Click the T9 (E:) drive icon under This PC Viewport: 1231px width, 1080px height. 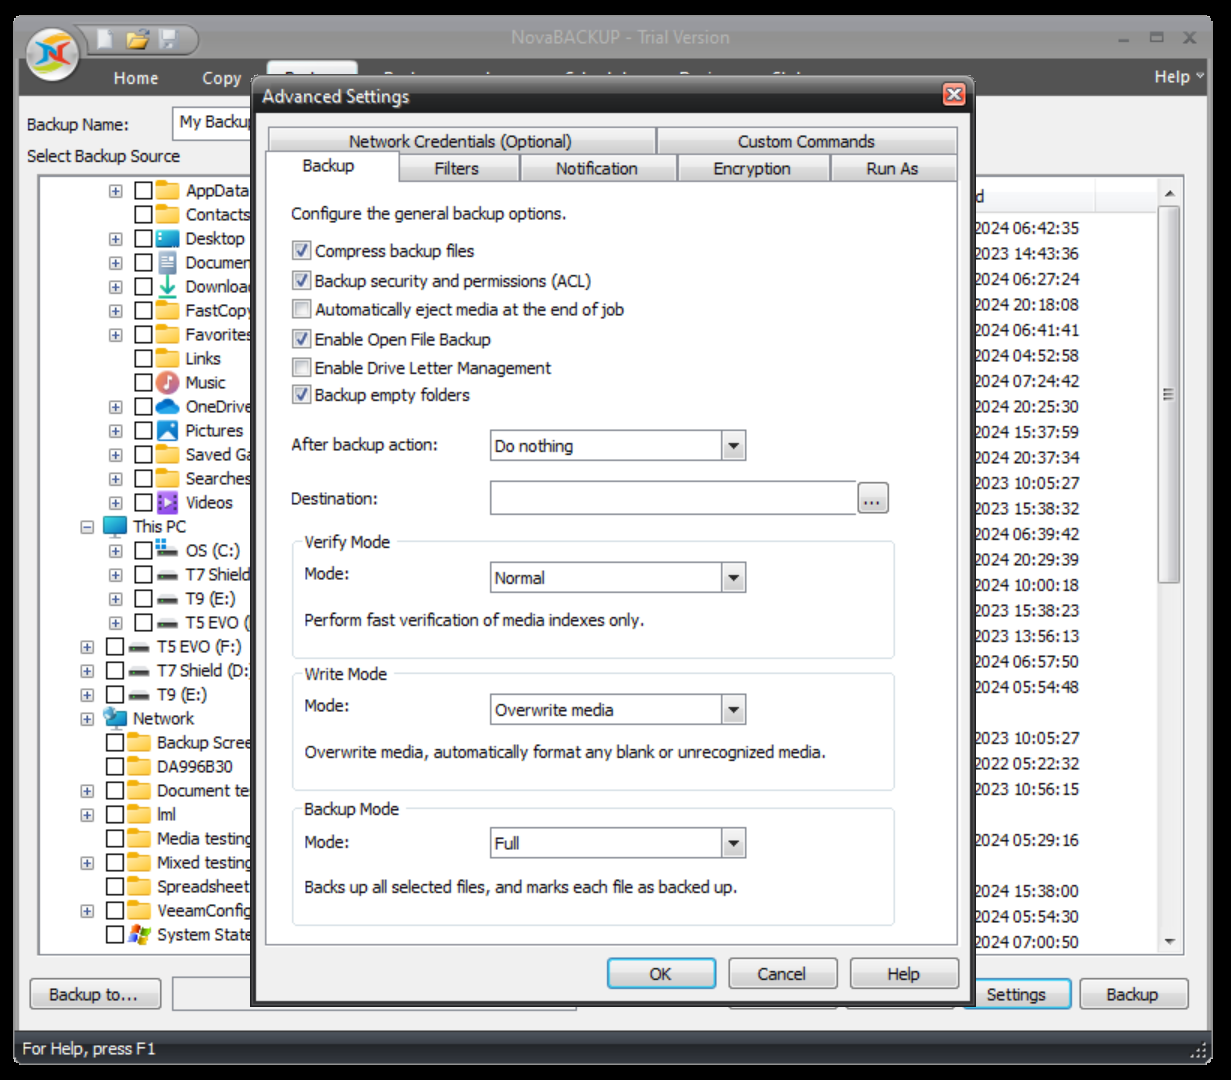(167, 599)
